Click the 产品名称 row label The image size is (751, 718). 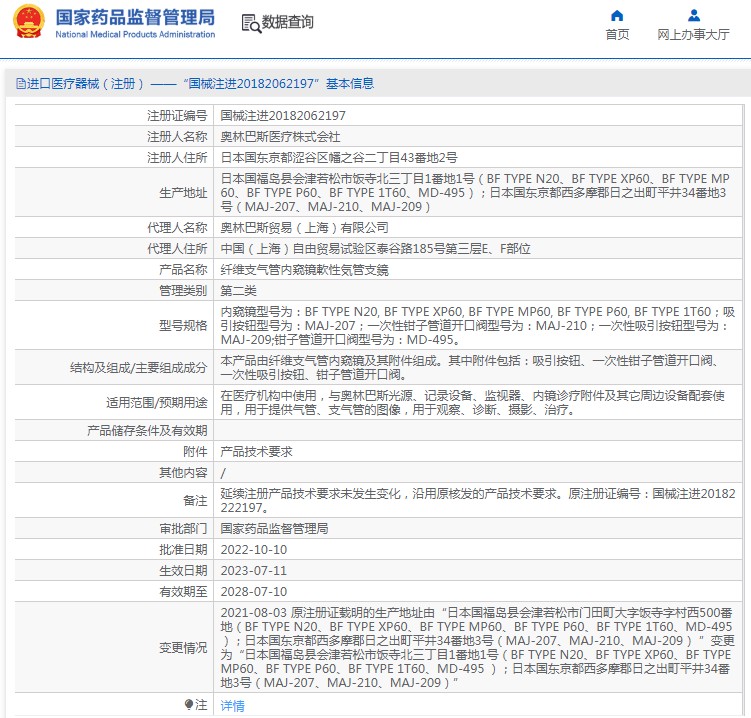(x=183, y=270)
